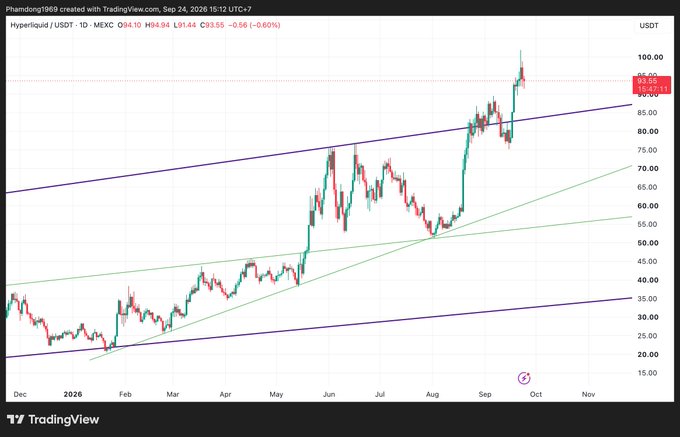Click the Mar label on time axis
680x437 pixels.
173,395
